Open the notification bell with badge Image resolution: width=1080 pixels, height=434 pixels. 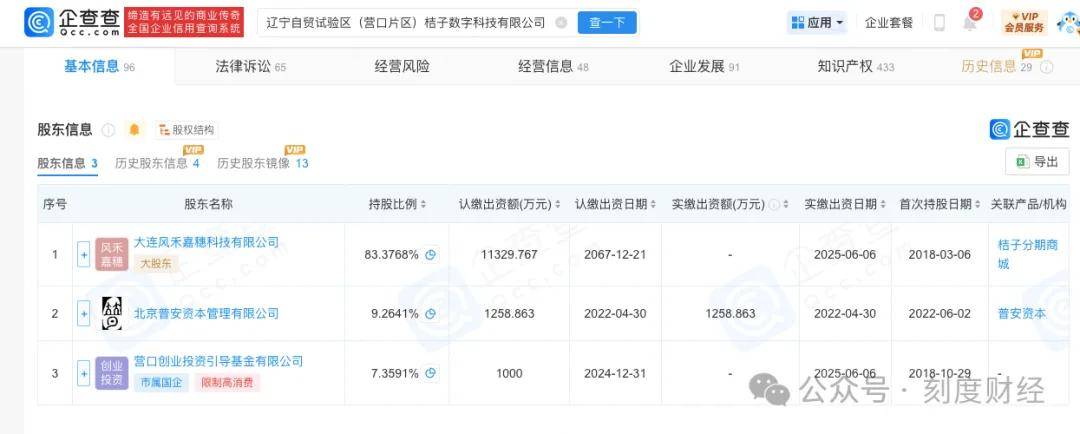[x=970, y=22]
